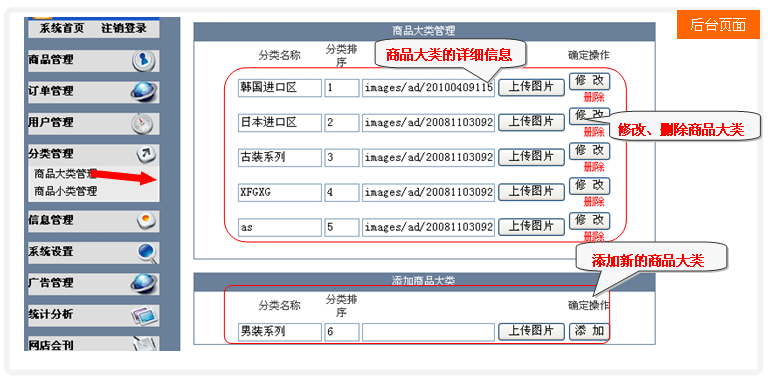This screenshot has height=382, width=774.
Task: Click the 商品大类管理 panel header text
Action: coord(424,31)
